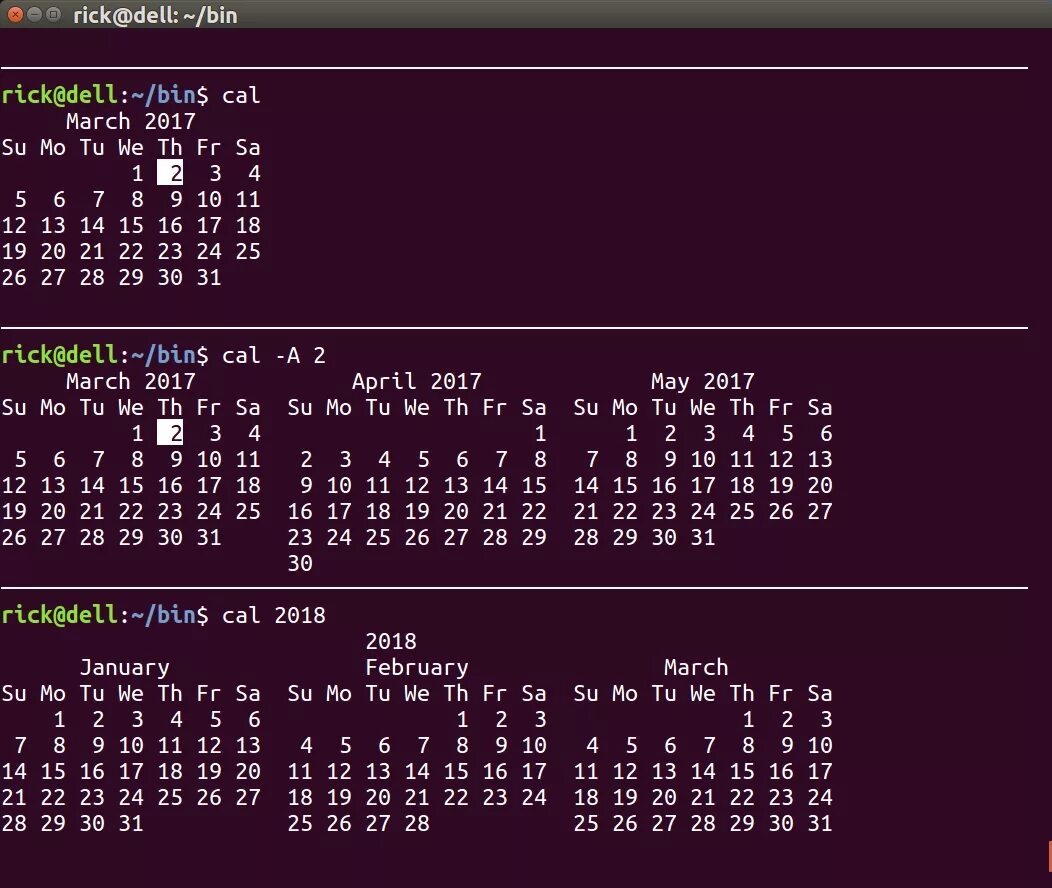Image resolution: width=1052 pixels, height=888 pixels.
Task: Click day 31 in May 2017
Action: (702, 537)
